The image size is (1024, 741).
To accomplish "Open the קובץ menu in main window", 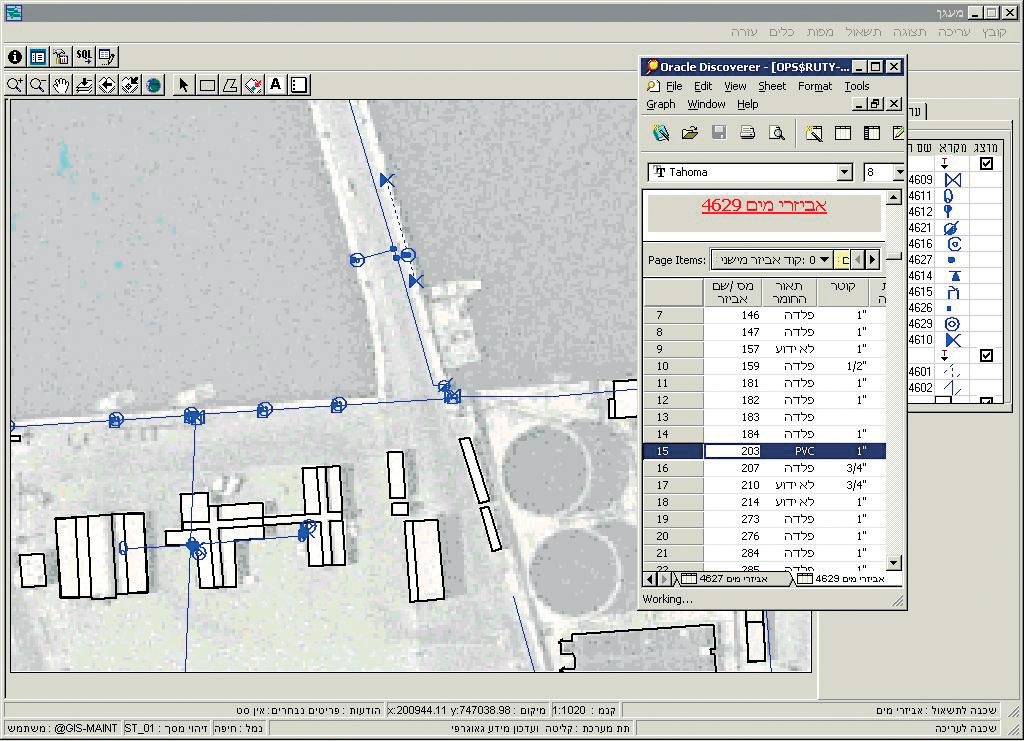I will pos(994,32).
